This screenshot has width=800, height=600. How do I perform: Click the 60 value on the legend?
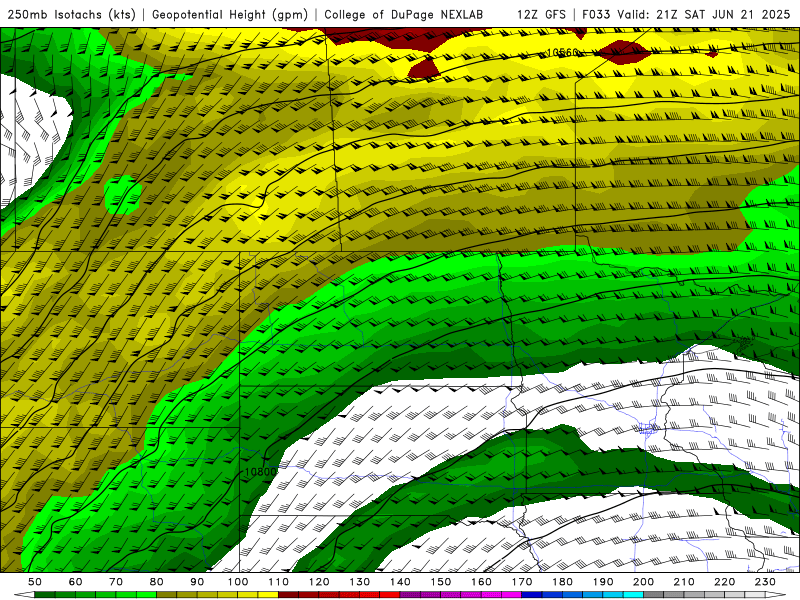tap(76, 582)
